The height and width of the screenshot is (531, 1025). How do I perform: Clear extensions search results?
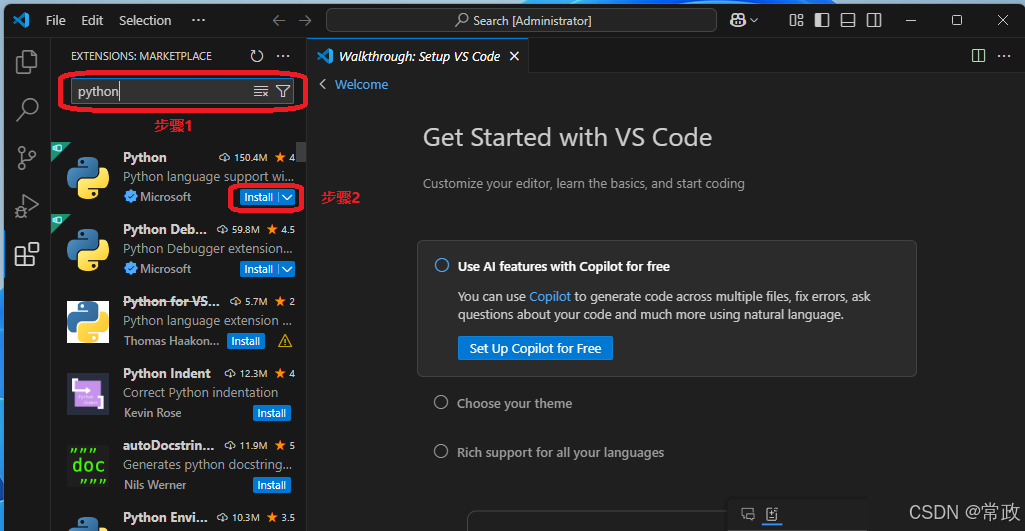tap(261, 92)
